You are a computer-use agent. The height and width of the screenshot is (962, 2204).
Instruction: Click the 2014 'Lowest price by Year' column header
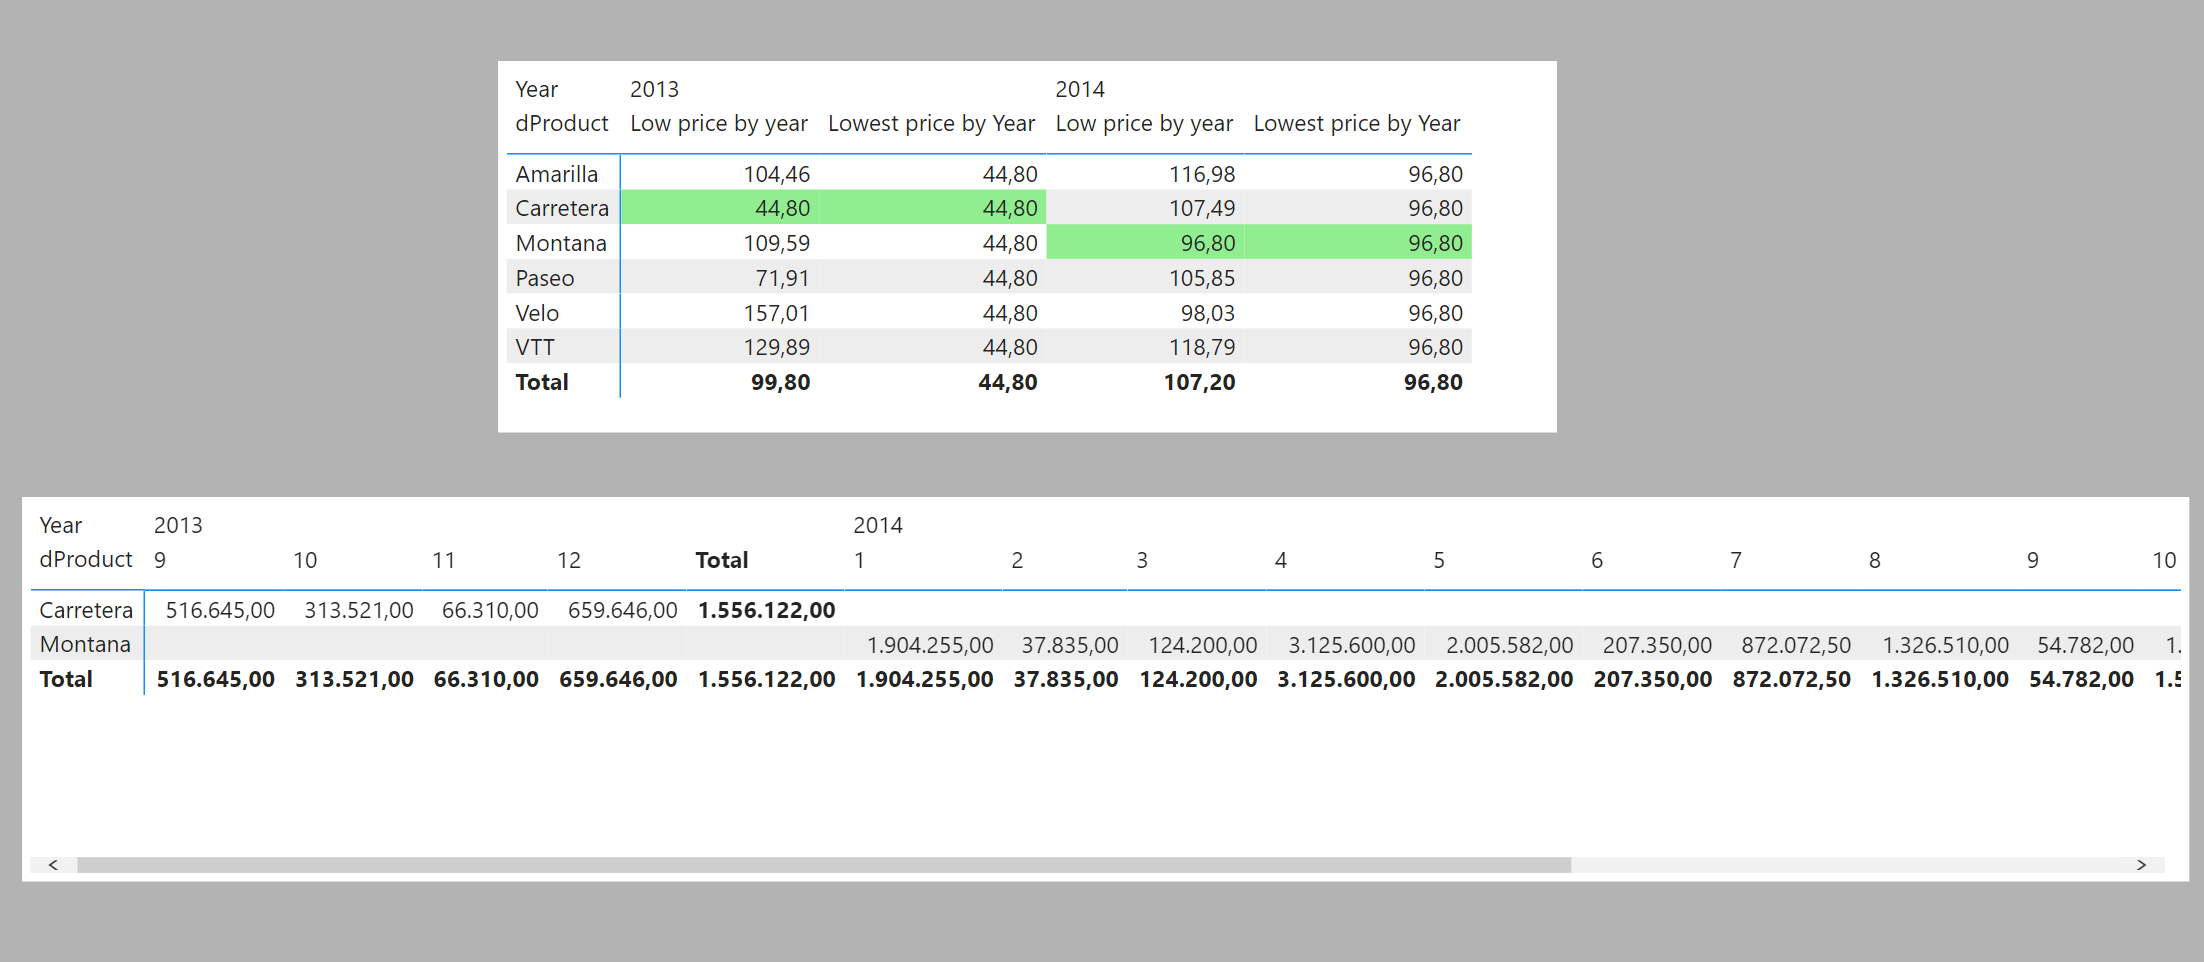(1357, 123)
